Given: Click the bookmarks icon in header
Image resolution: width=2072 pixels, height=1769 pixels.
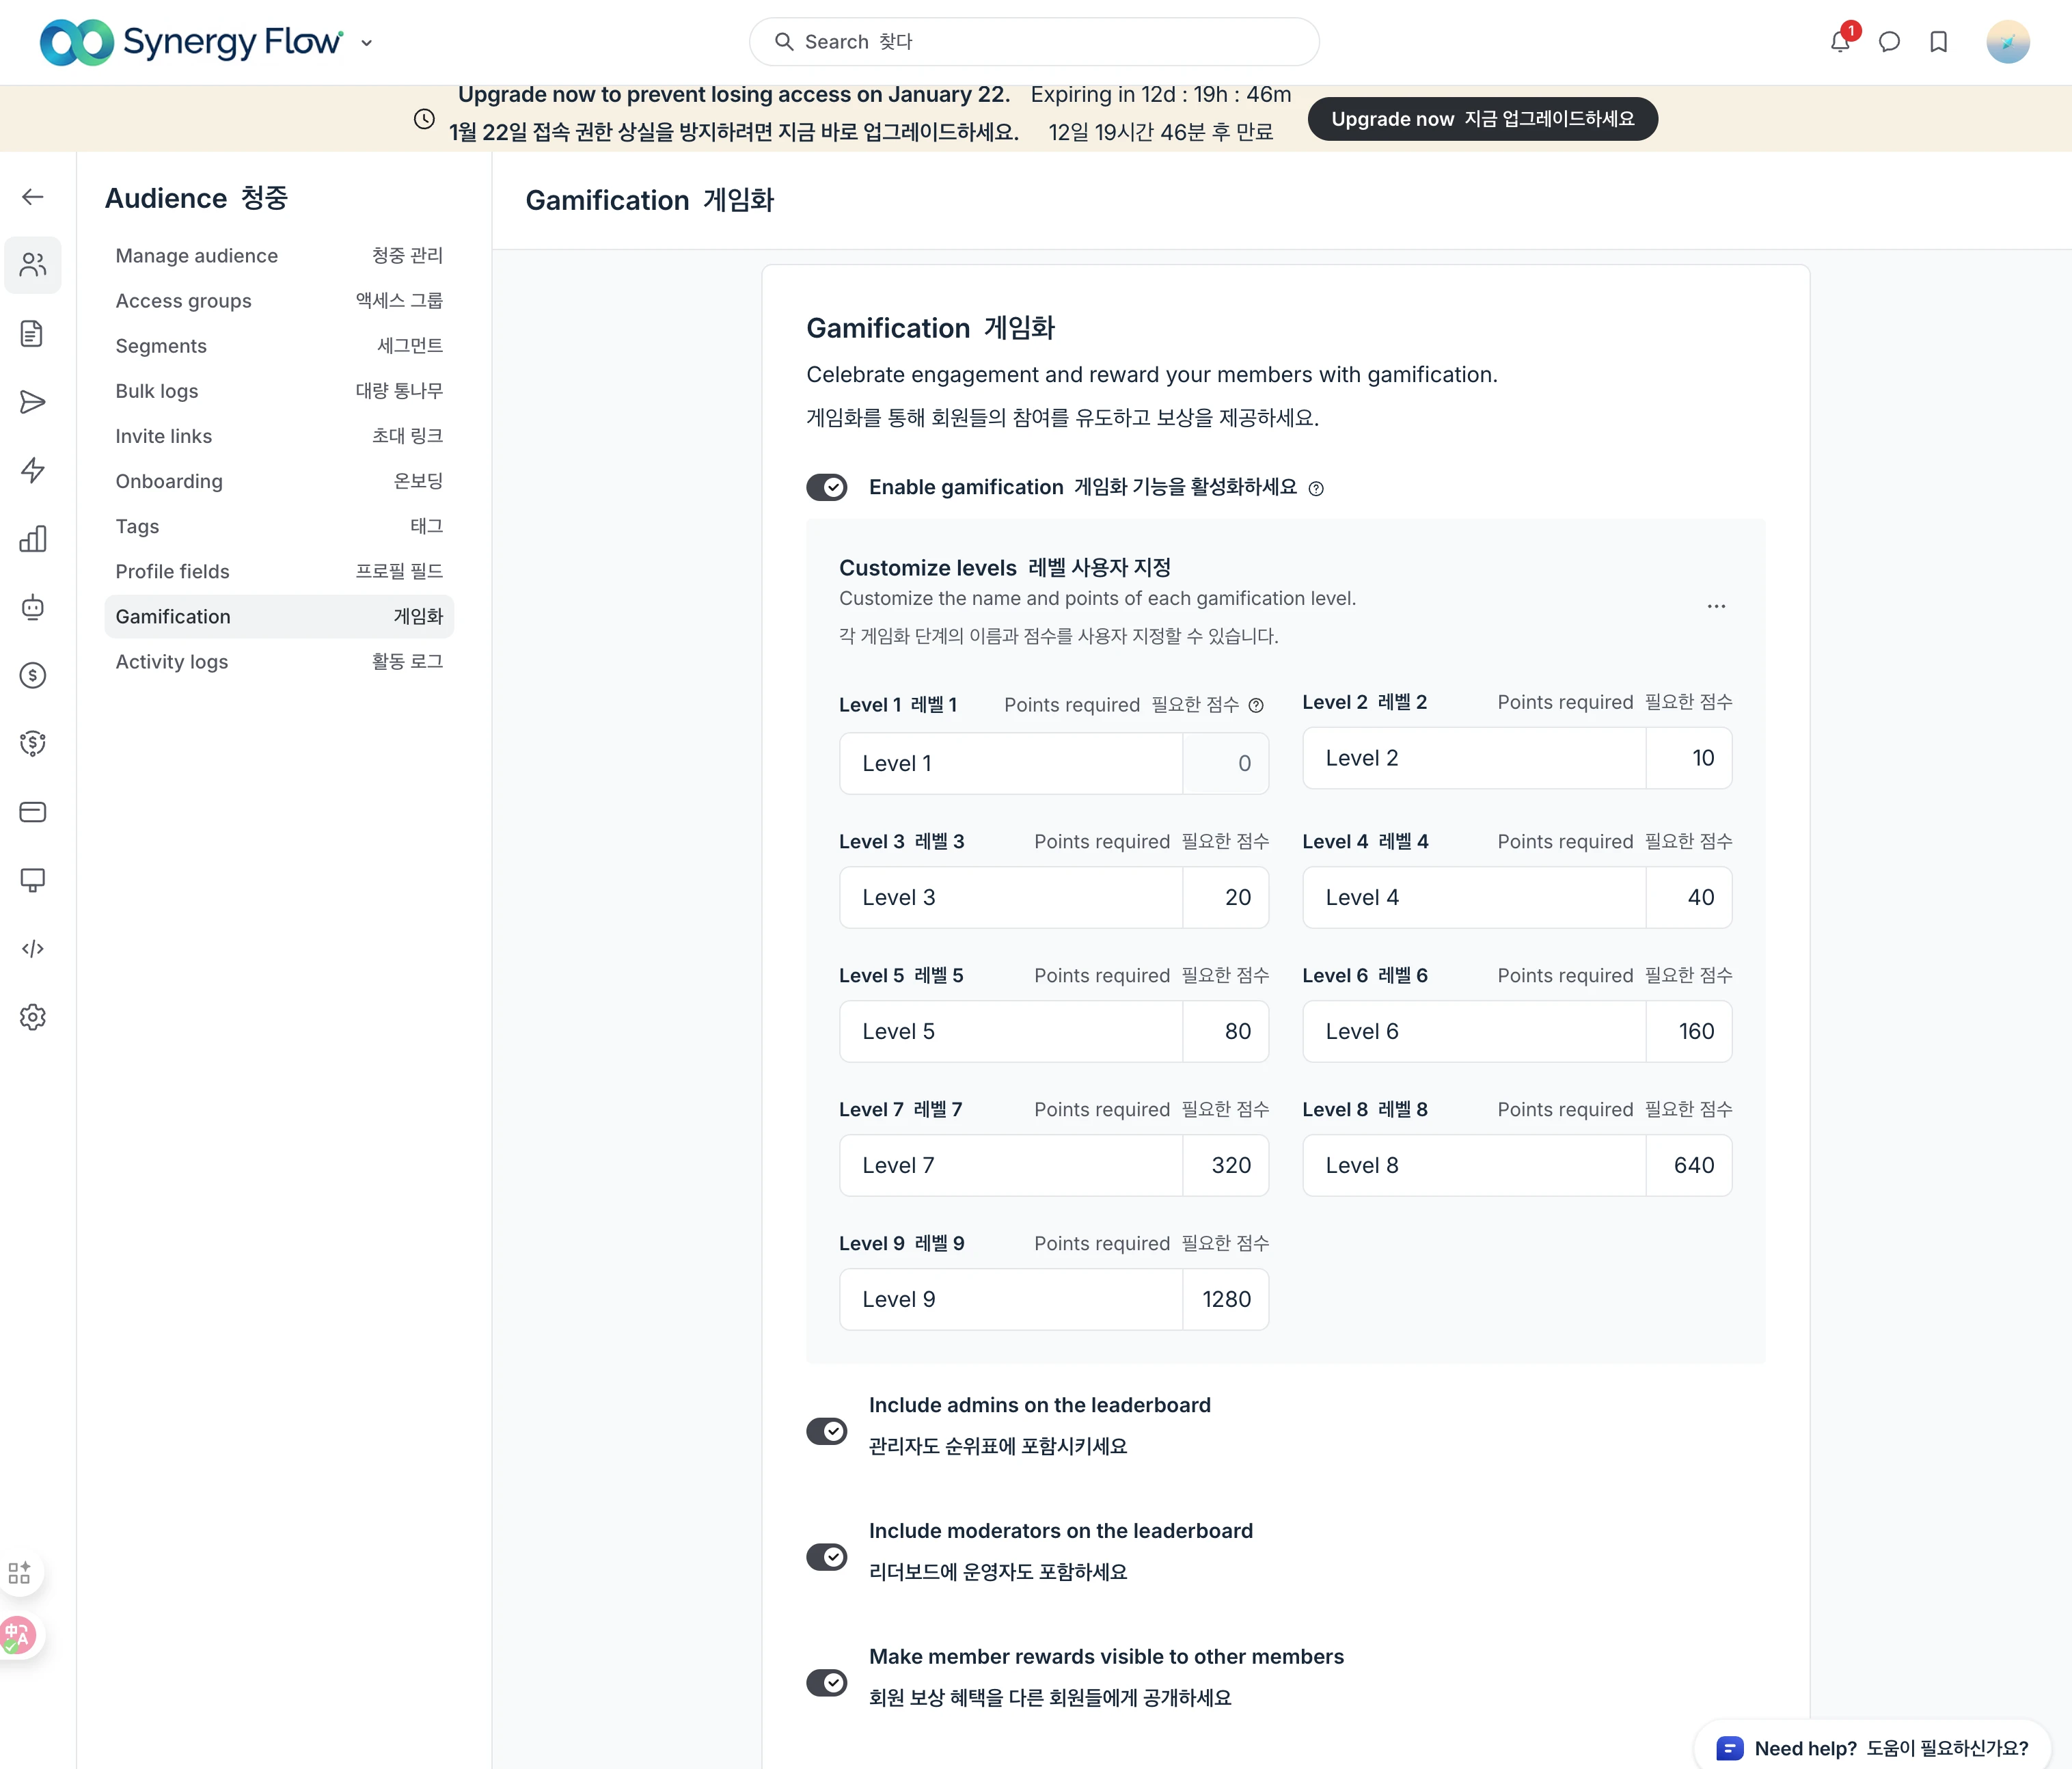Looking at the screenshot, I should click(1938, 42).
